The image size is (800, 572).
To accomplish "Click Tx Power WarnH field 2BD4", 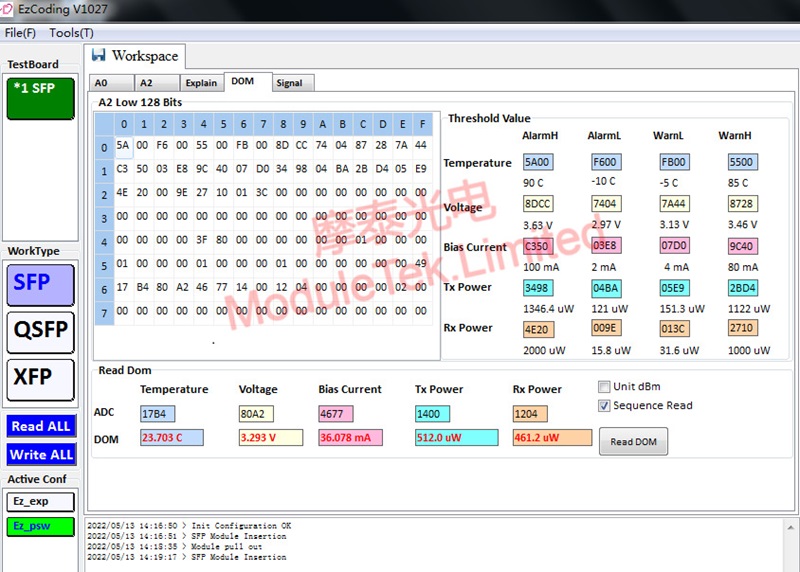I will [742, 288].
